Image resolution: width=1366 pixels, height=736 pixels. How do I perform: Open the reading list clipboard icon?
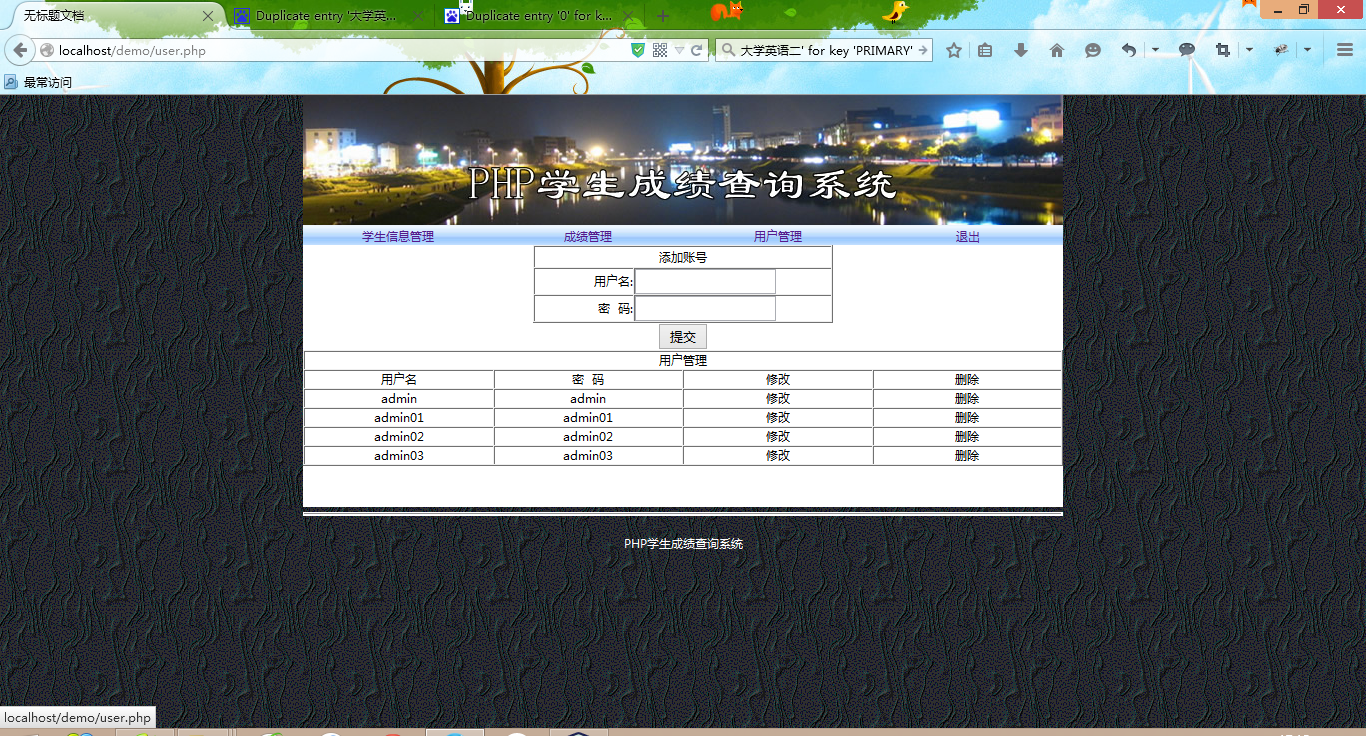pyautogui.click(x=984, y=49)
